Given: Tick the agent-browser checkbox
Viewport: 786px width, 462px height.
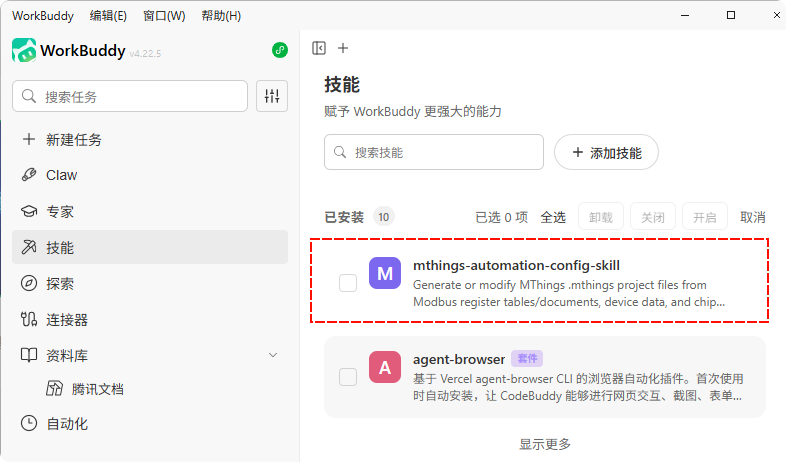Looking at the screenshot, I should [348, 376].
